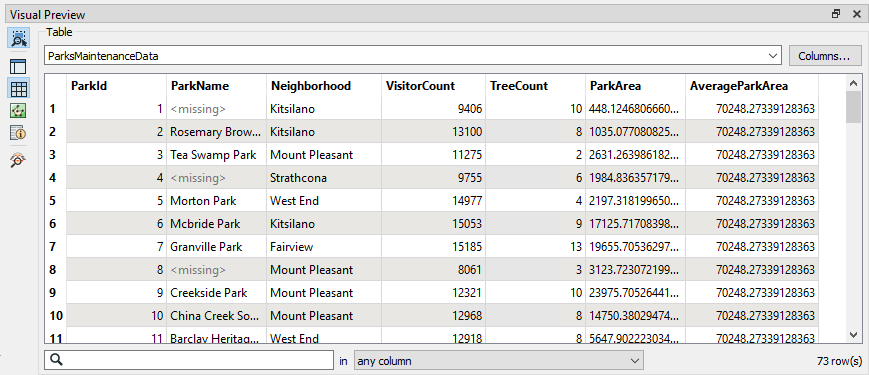Show the feature information panel icon
This screenshot has height=375, width=869.
pos(18,133)
